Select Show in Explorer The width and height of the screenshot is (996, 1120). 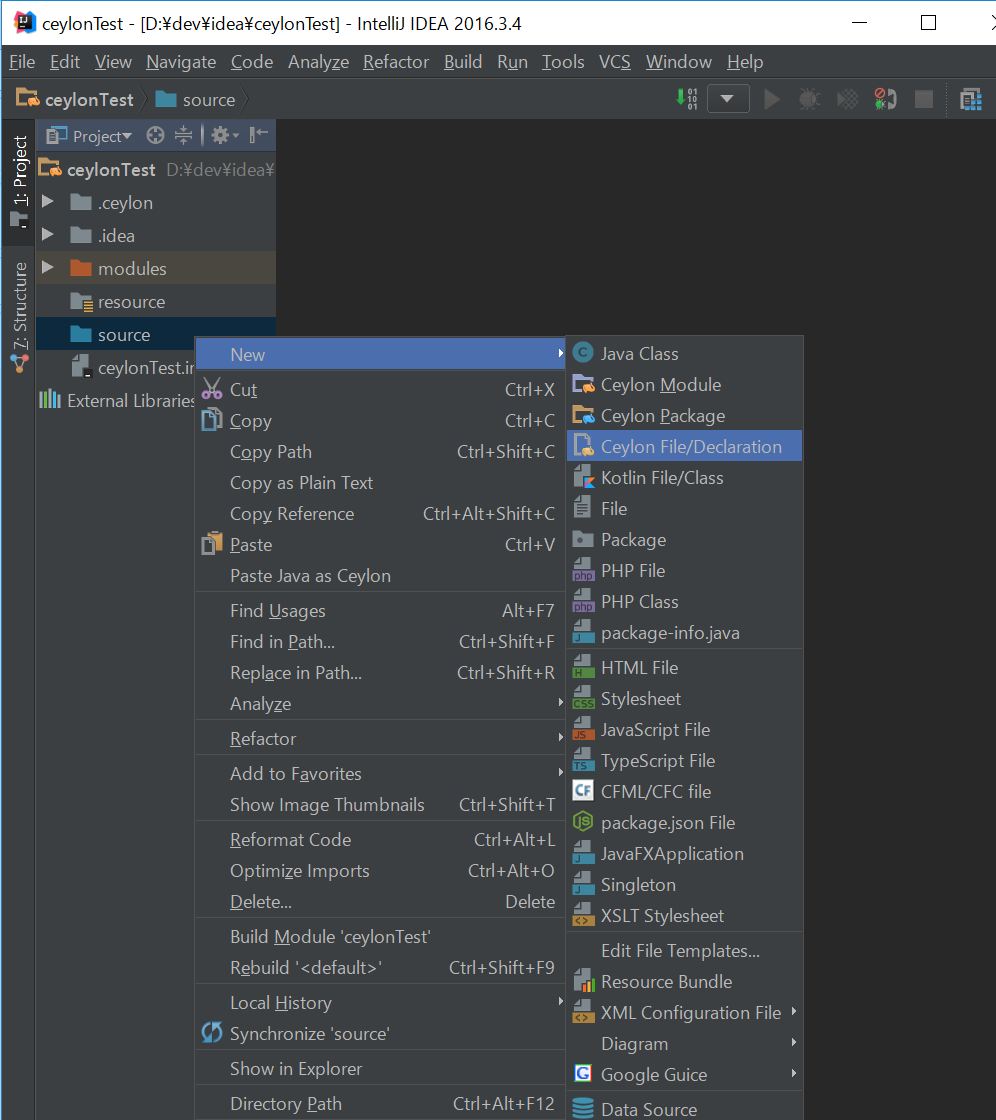click(x=380, y=1069)
